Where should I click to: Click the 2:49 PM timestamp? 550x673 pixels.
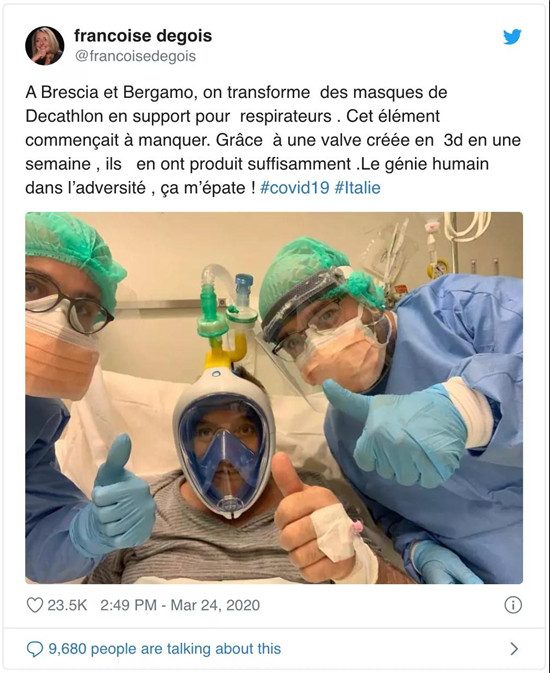click(128, 605)
